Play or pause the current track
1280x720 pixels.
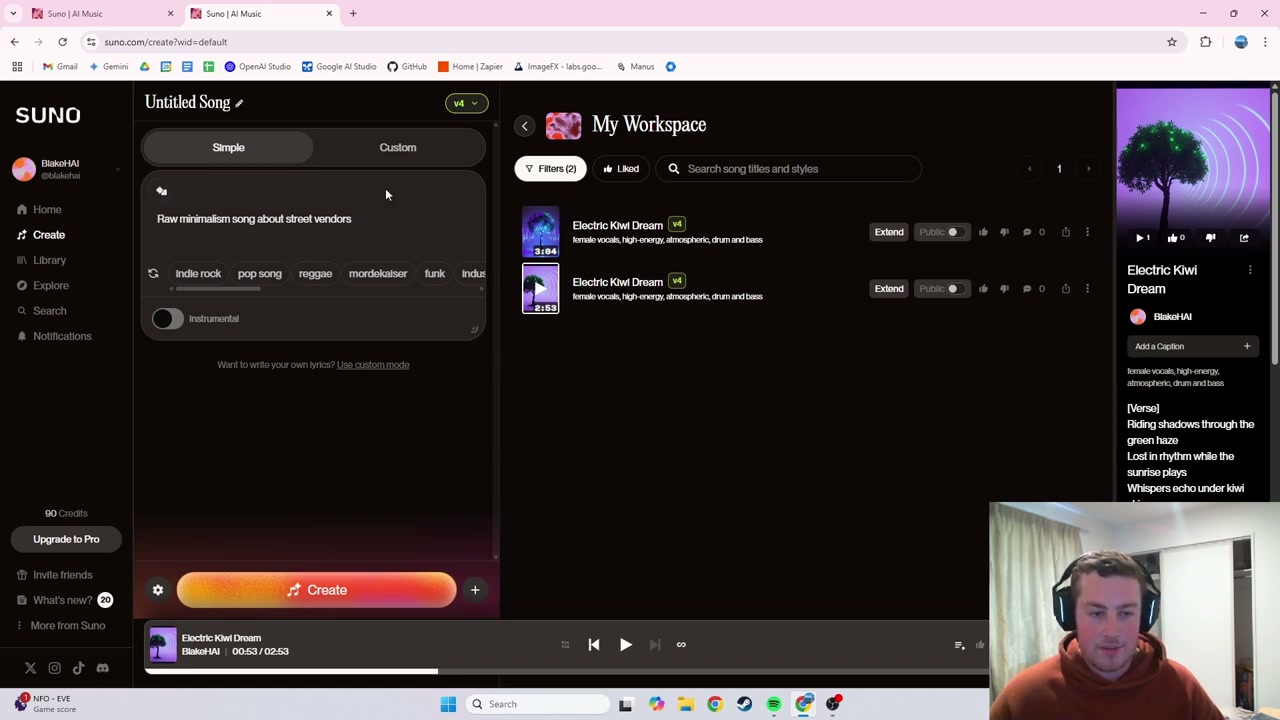pos(625,645)
